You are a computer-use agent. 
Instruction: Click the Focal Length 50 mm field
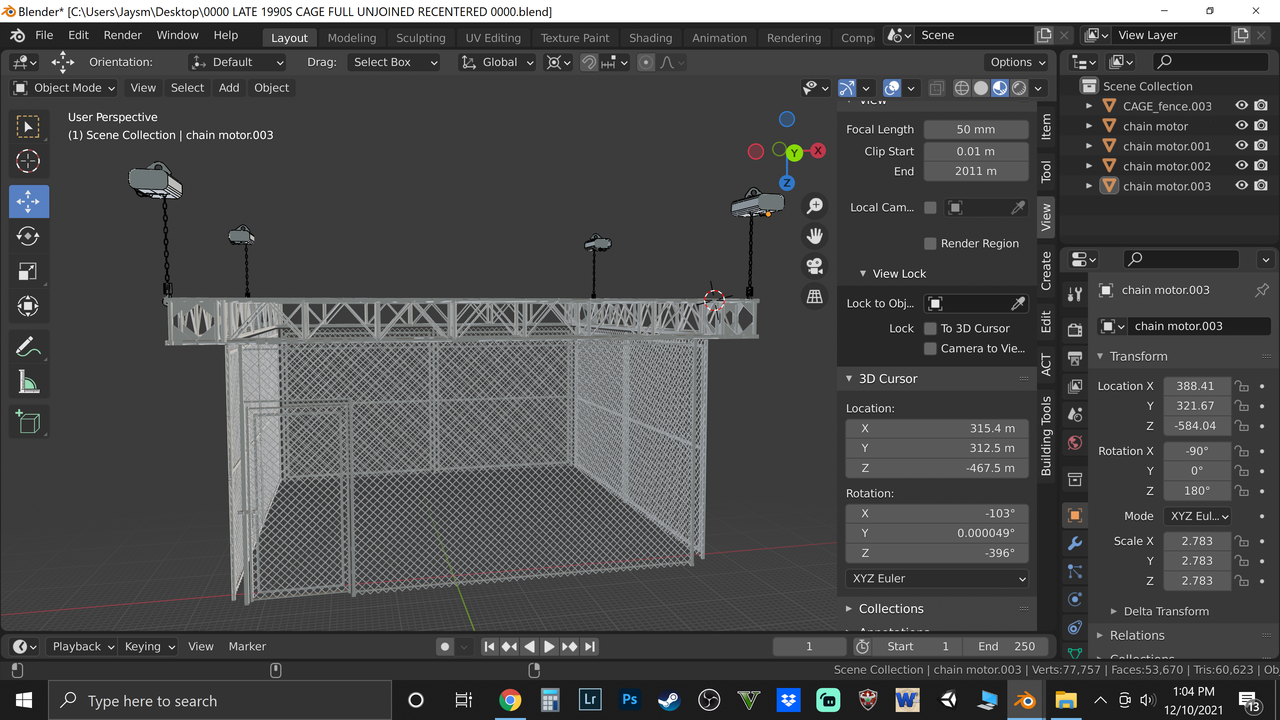click(x=976, y=129)
